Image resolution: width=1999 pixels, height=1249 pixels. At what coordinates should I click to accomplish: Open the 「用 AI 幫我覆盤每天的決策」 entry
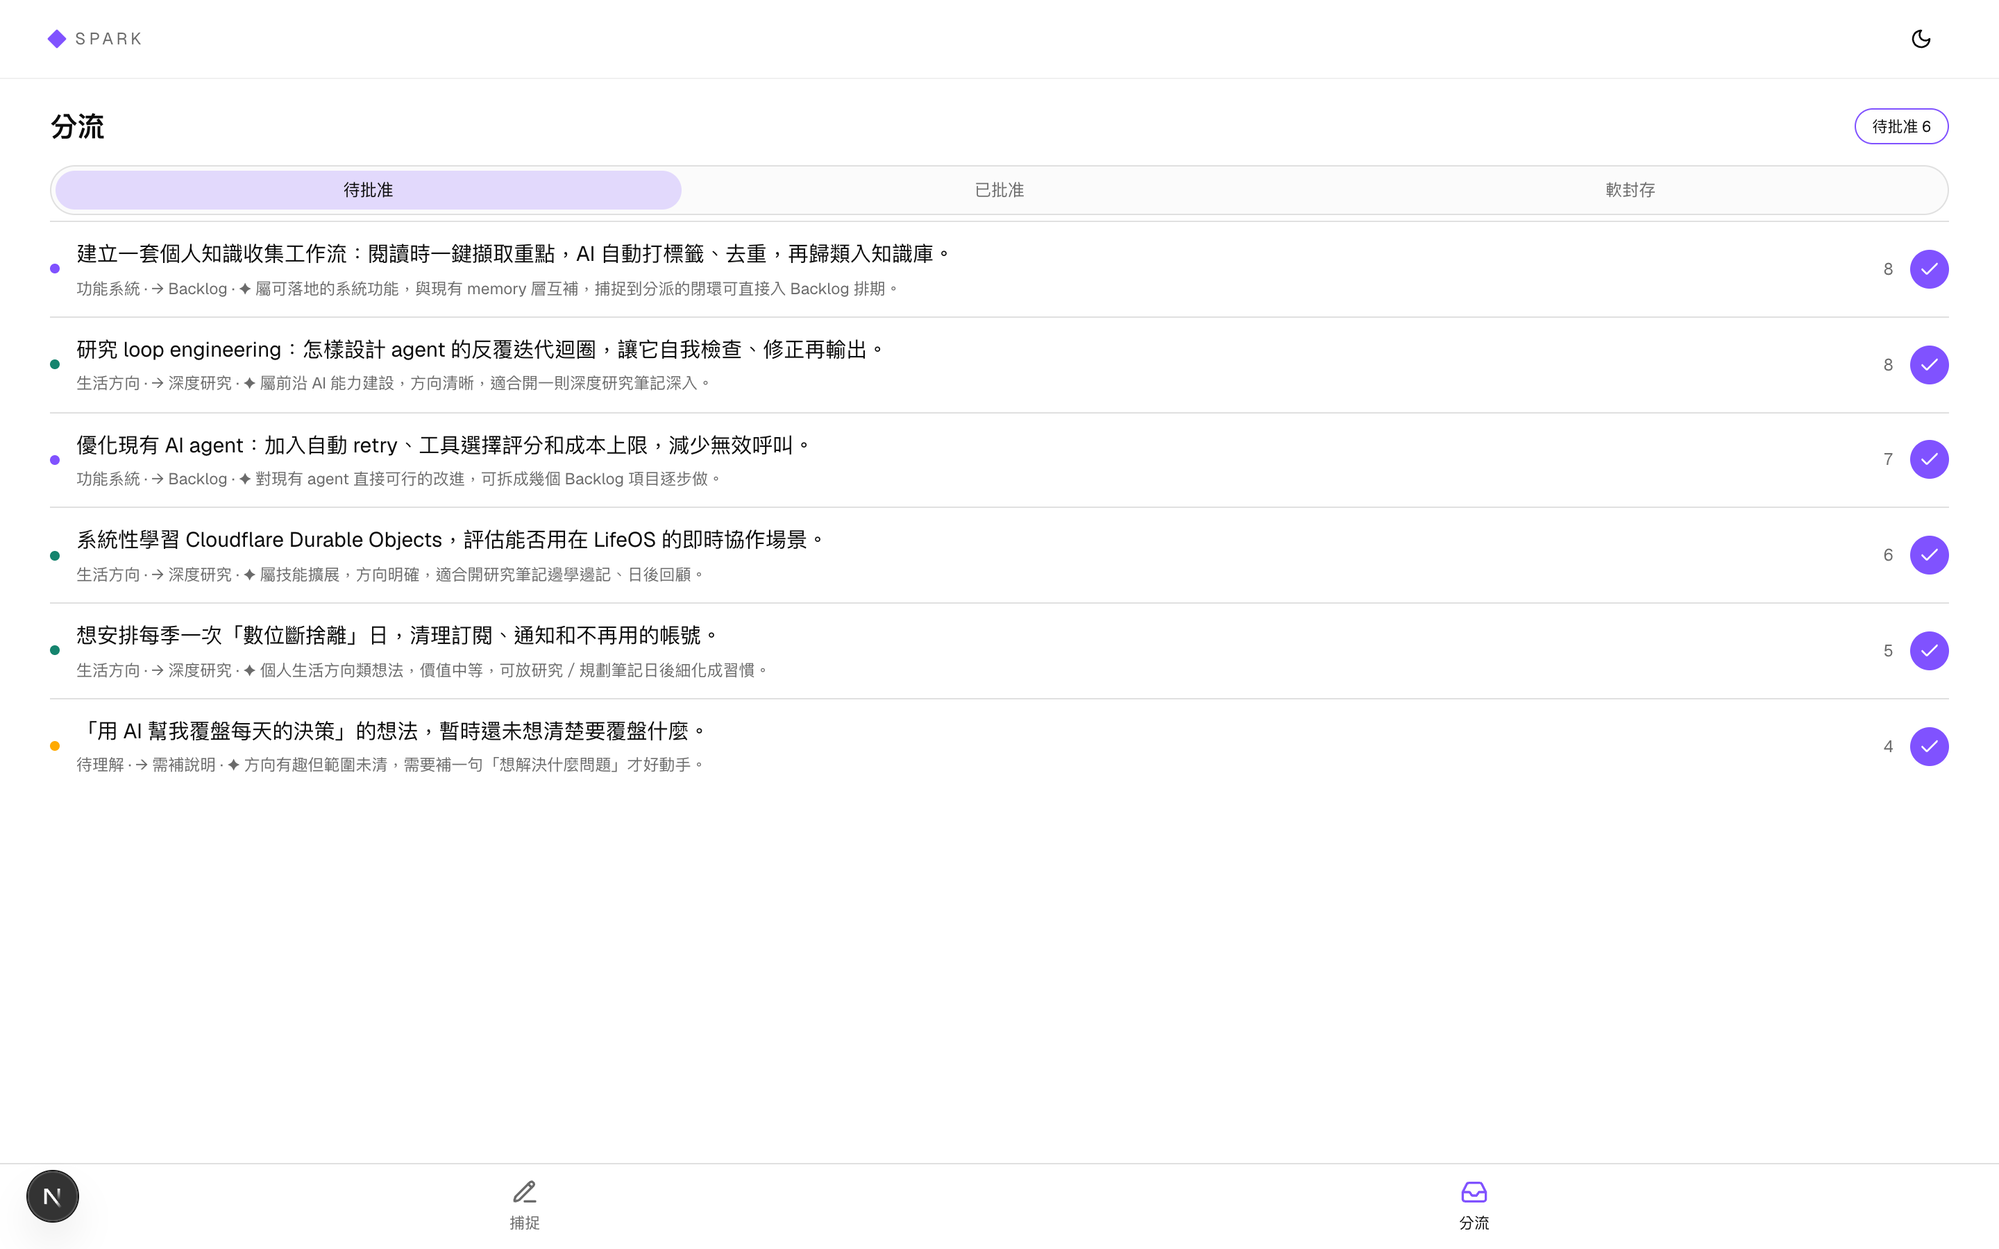tap(392, 731)
